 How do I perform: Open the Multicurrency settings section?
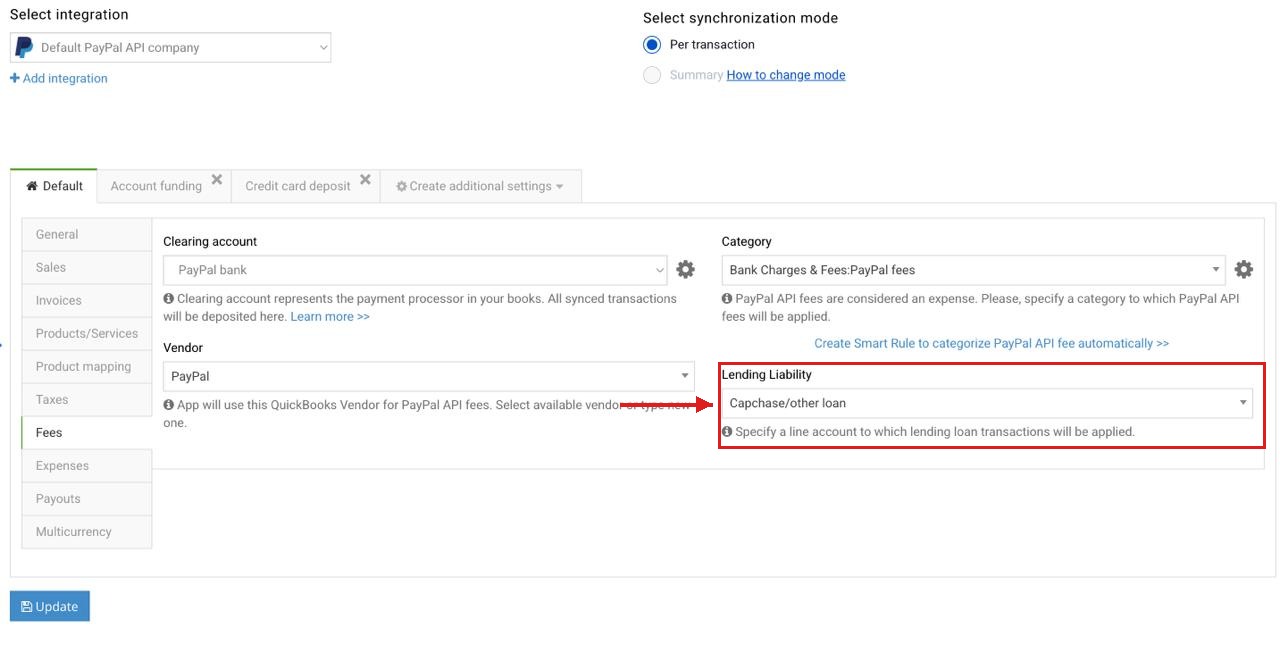(87, 531)
